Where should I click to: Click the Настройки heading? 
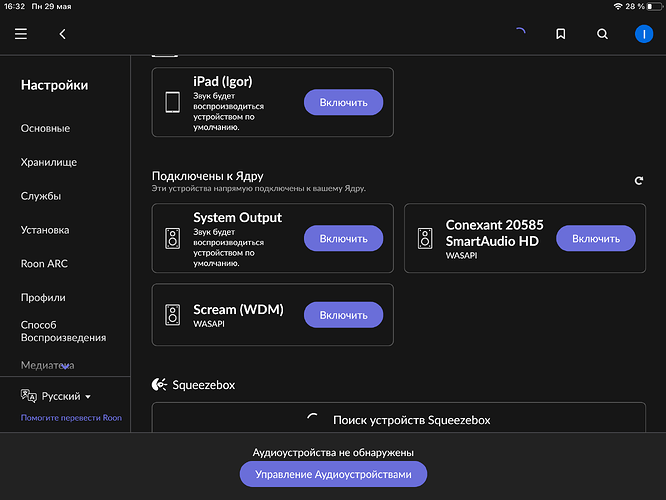click(54, 85)
